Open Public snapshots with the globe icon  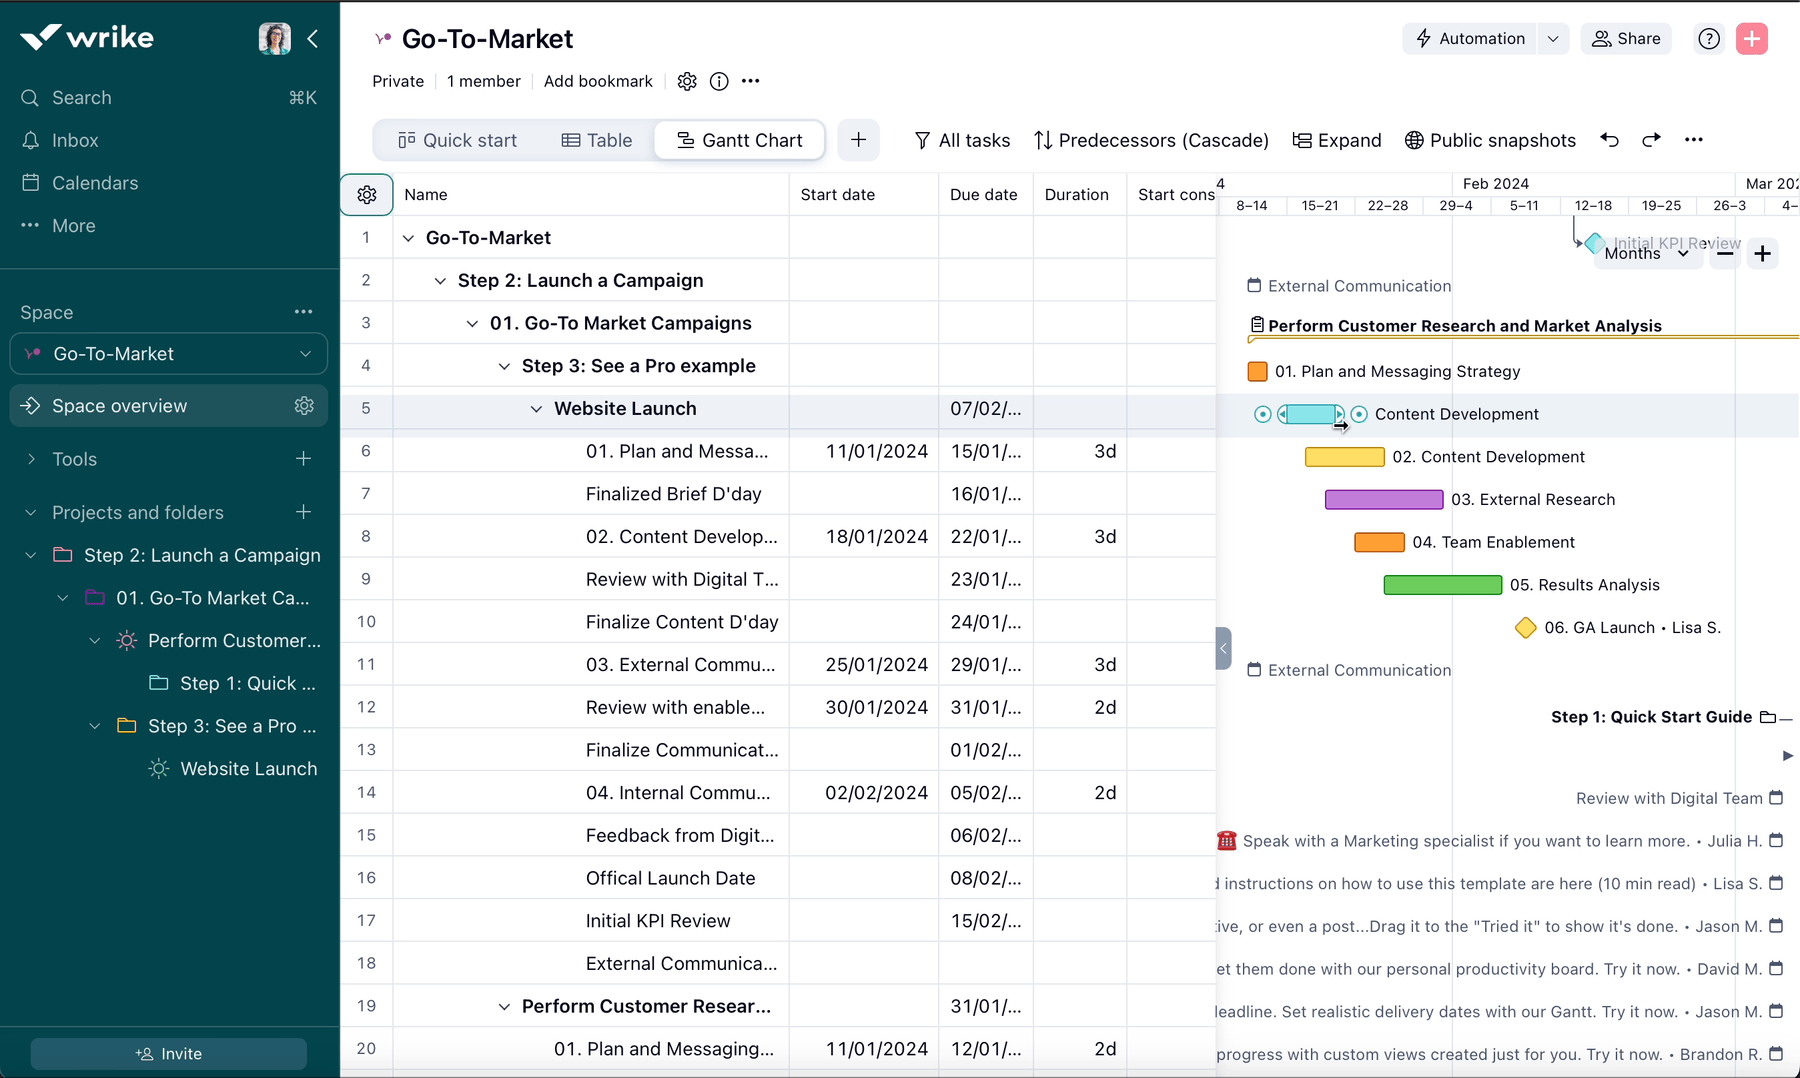pyautogui.click(x=1491, y=140)
